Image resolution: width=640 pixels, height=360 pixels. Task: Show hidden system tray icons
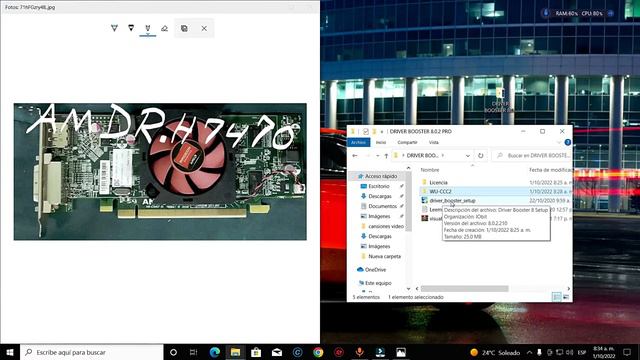tap(529, 352)
